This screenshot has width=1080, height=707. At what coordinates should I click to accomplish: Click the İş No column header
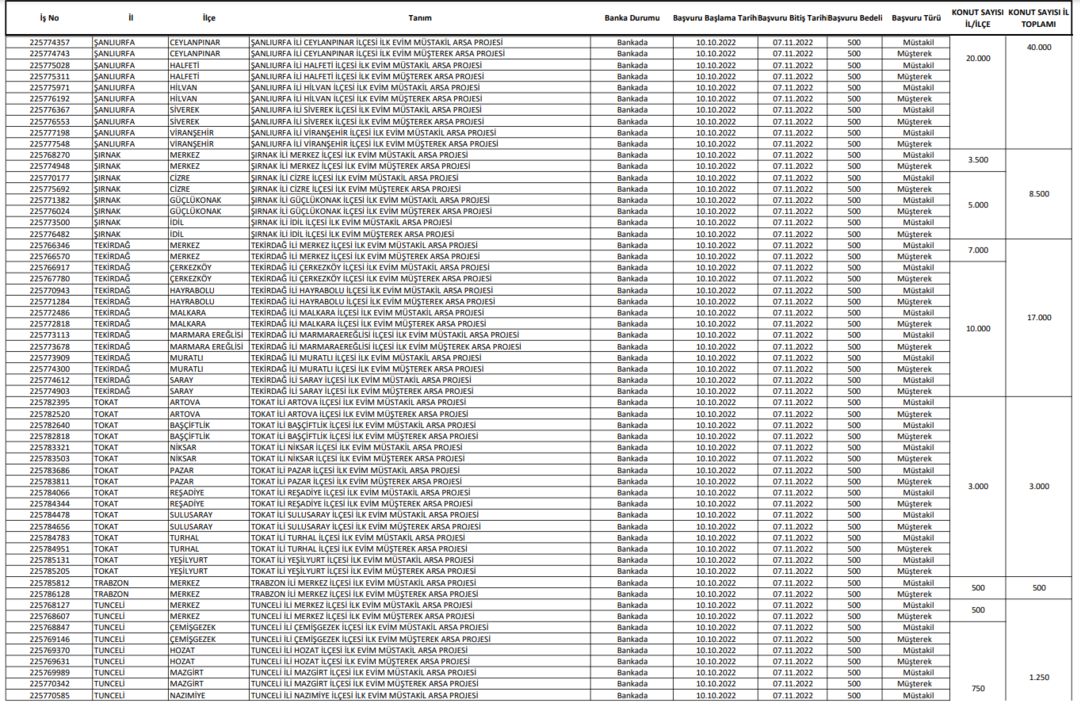(x=49, y=18)
